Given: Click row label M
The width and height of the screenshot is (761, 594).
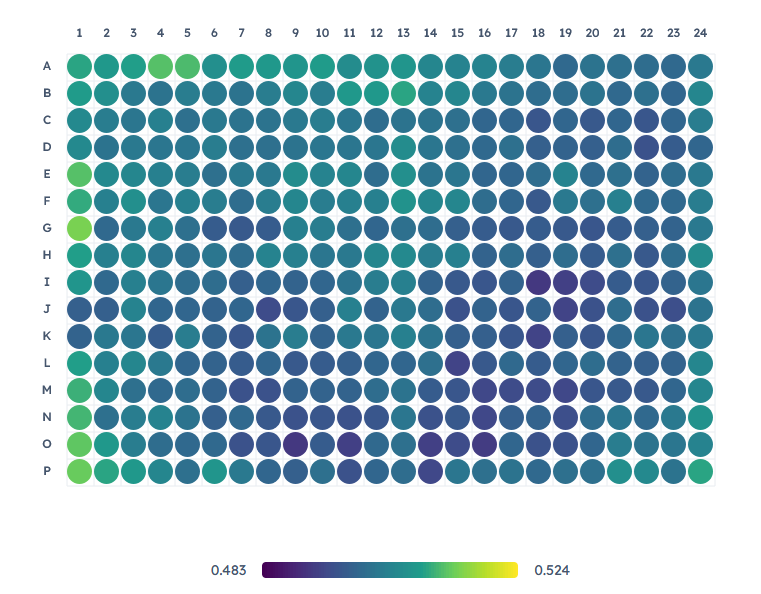Looking at the screenshot, I should pos(47,390).
